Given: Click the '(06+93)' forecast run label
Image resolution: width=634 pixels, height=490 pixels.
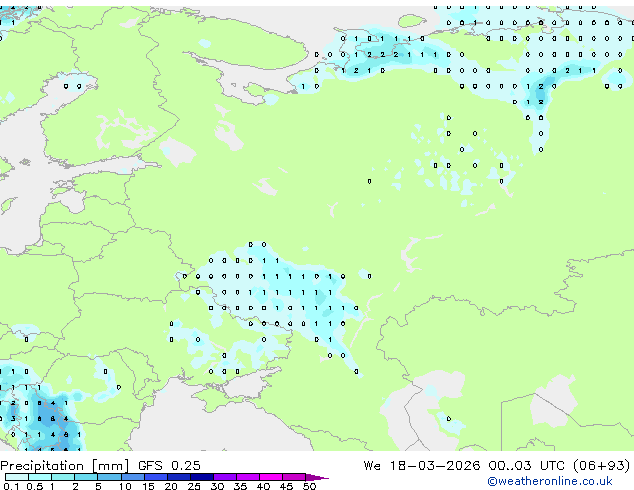Looking at the screenshot, I should [602, 466].
